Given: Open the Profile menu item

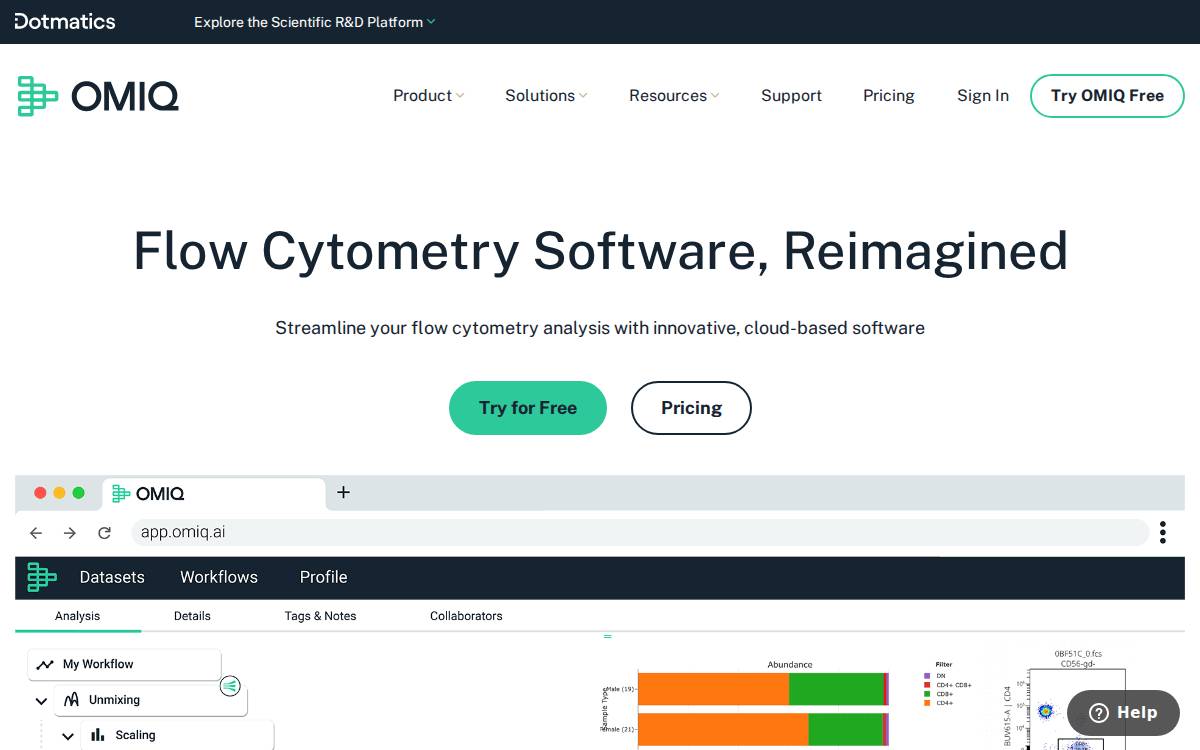Looking at the screenshot, I should tap(324, 577).
